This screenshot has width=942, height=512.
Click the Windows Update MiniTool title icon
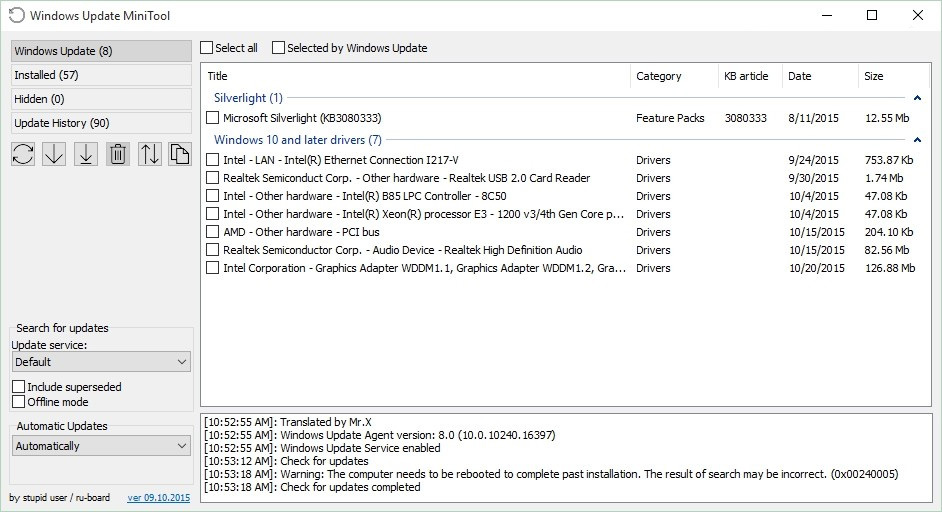coord(17,16)
